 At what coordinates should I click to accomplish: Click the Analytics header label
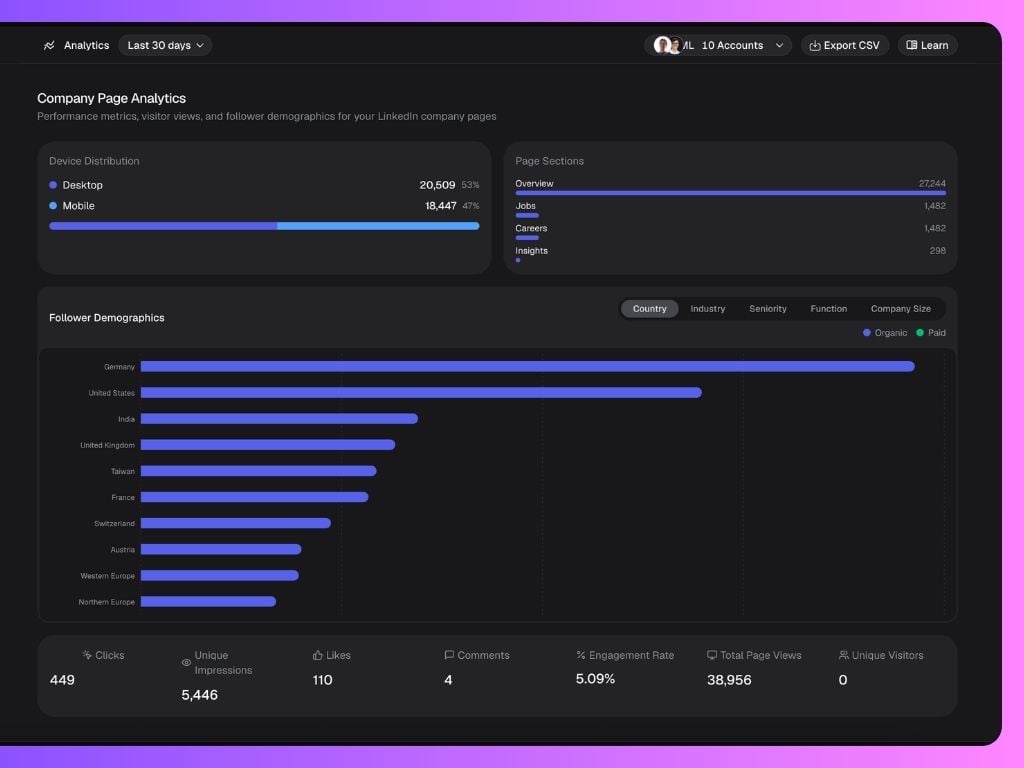(86, 45)
